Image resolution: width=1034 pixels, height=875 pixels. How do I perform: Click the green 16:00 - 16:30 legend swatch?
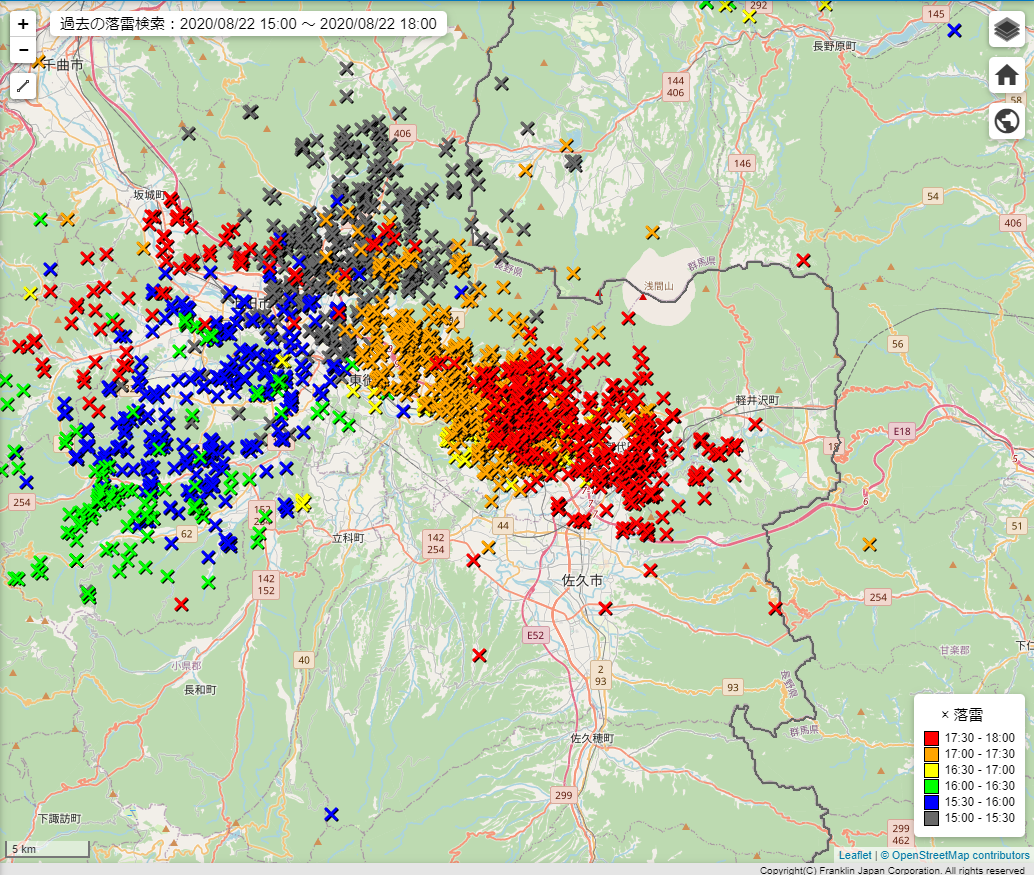tap(931, 786)
